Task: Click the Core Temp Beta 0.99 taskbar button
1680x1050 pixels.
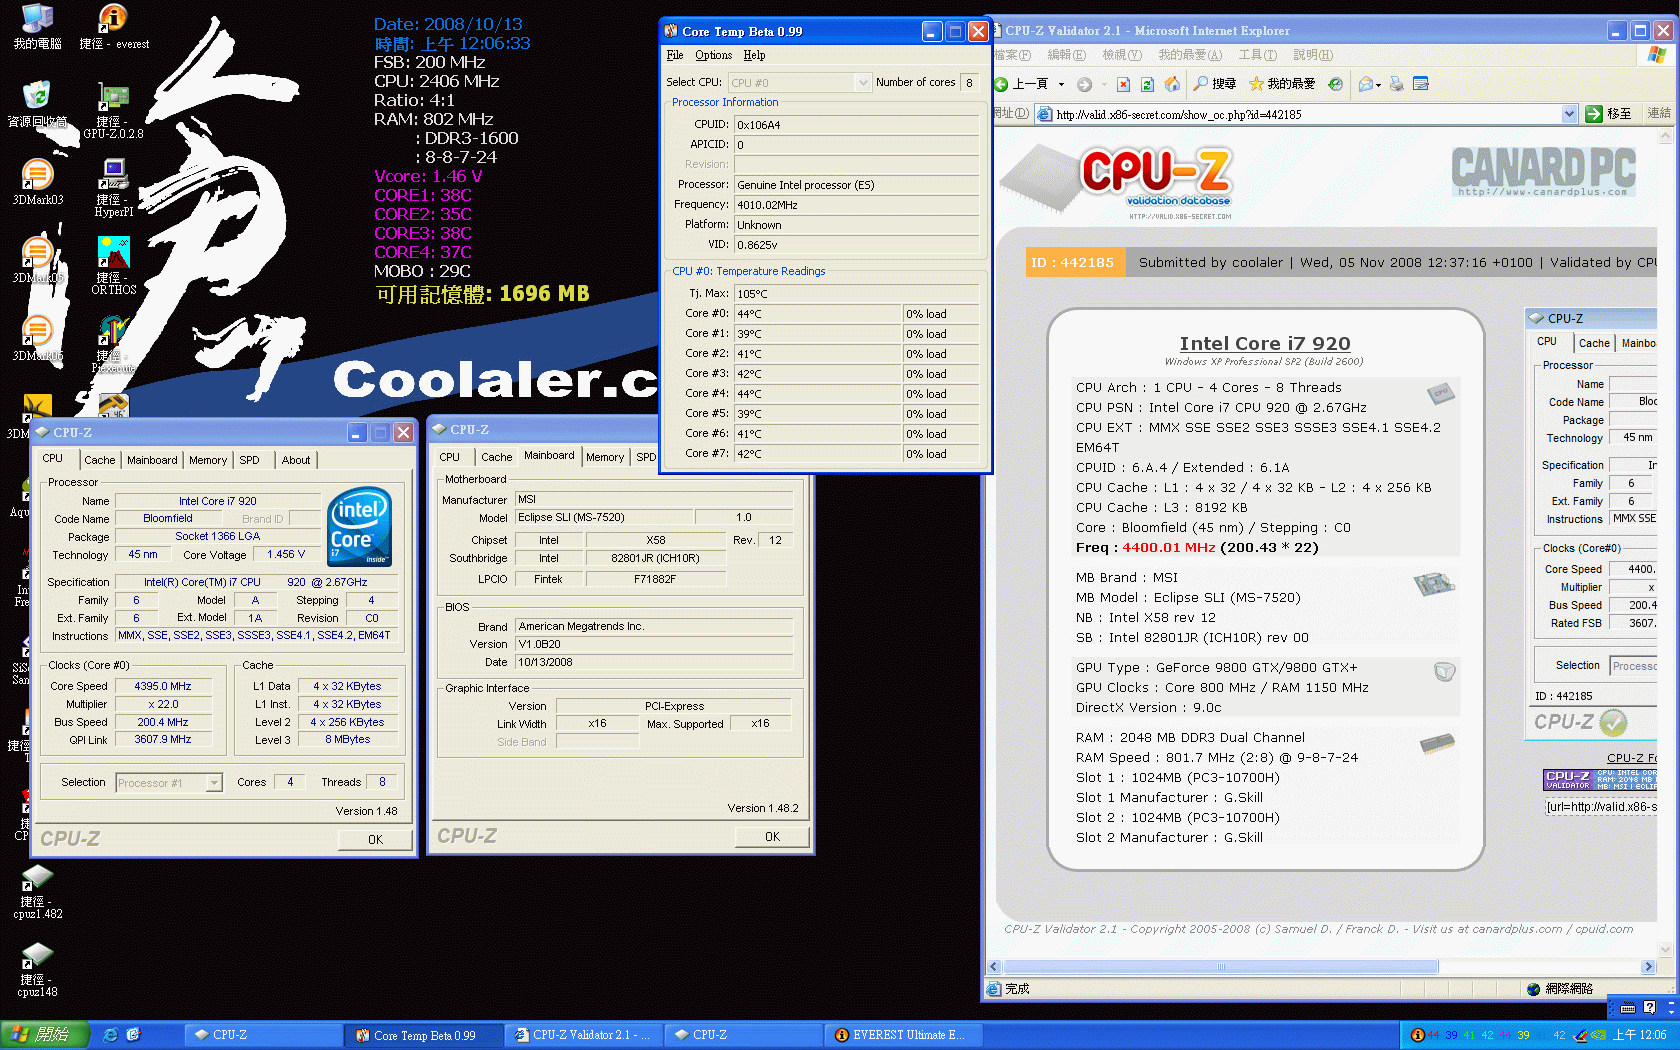Action: (423, 1035)
